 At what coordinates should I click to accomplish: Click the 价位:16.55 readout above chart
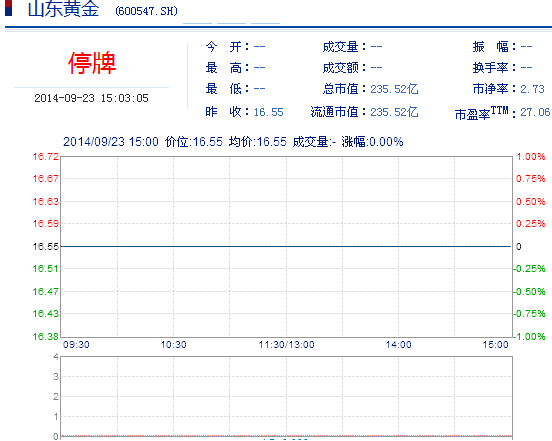pos(194,142)
